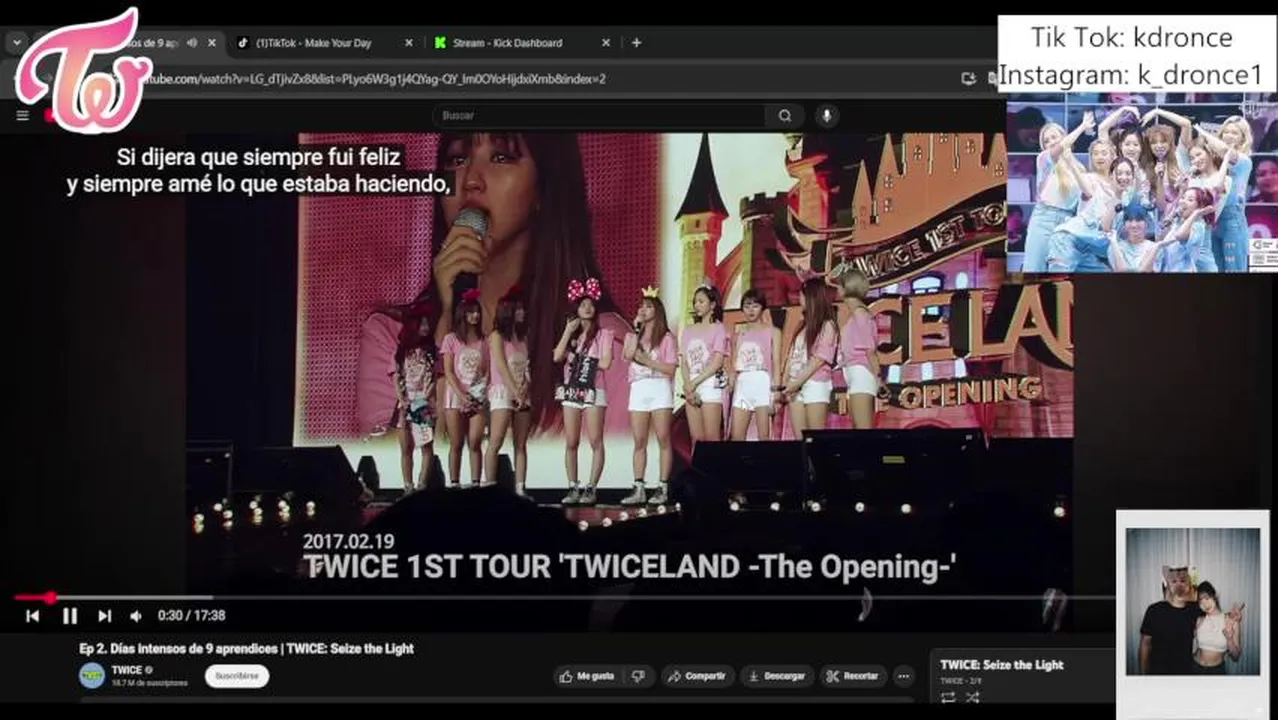The width and height of the screenshot is (1278, 720).
Task: Open the browser tab search chevron
Action: (16, 43)
